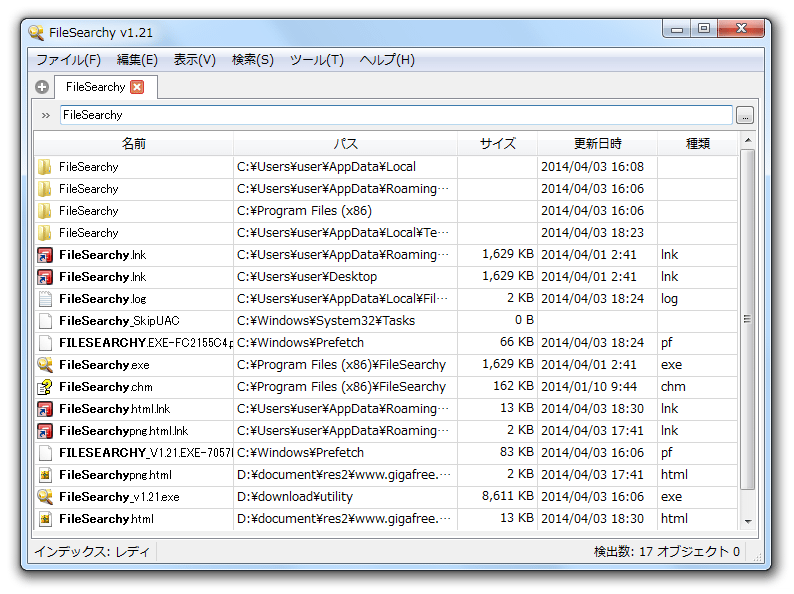Click status text 検出数: 17 オブジェクト
This screenshot has height=594, width=794.
[666, 551]
